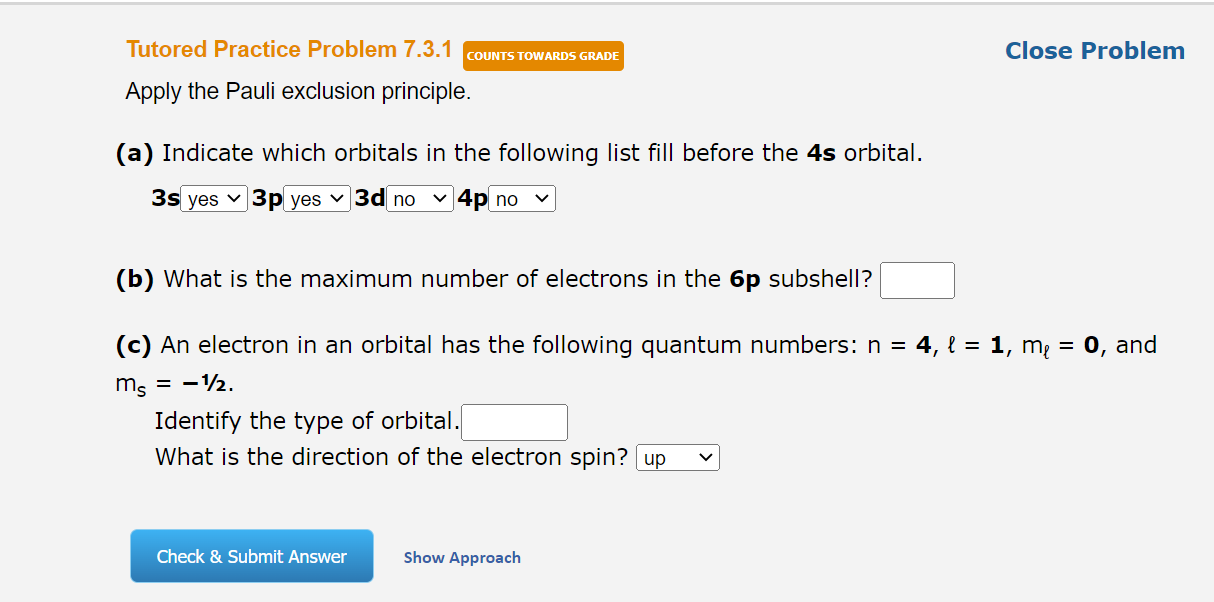
Task: Click the 6p subshell electrons answer box
Action: click(x=917, y=280)
